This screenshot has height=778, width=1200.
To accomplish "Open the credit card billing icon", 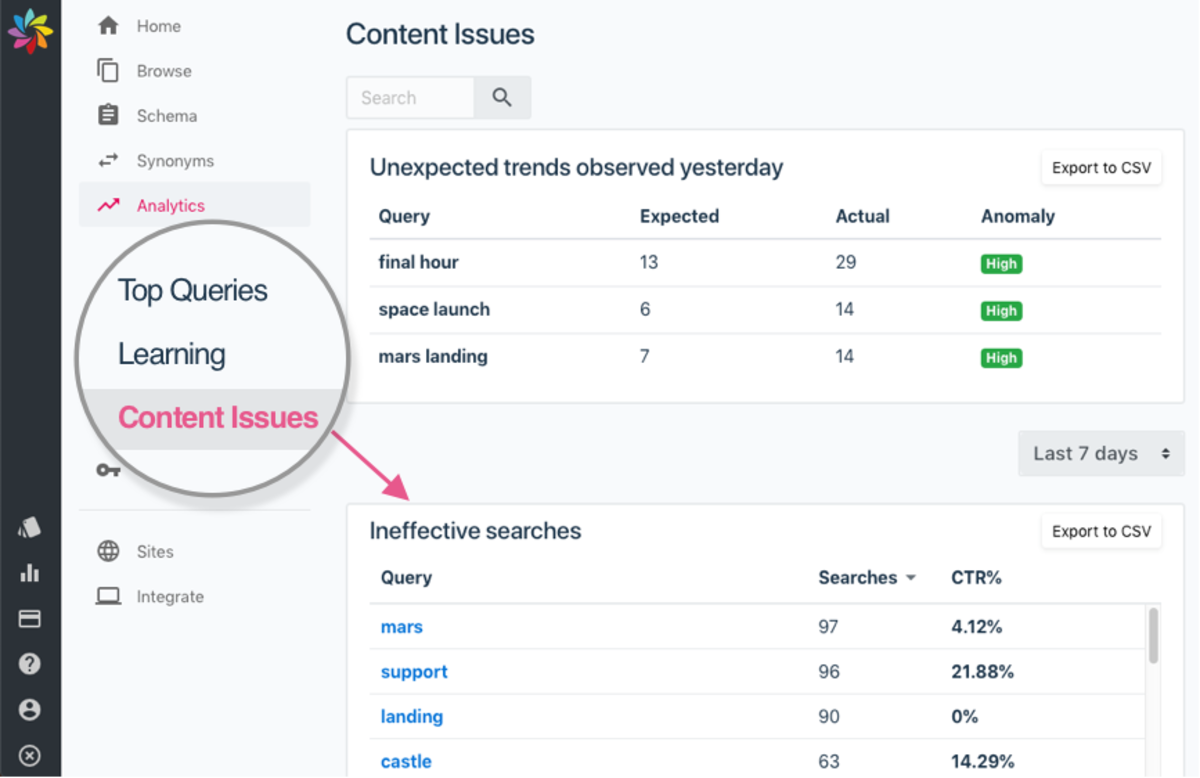I will click(x=30, y=619).
